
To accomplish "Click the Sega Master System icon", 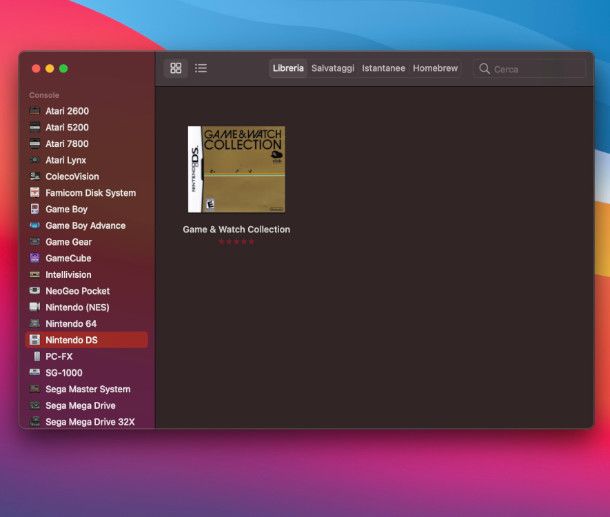I will point(35,389).
